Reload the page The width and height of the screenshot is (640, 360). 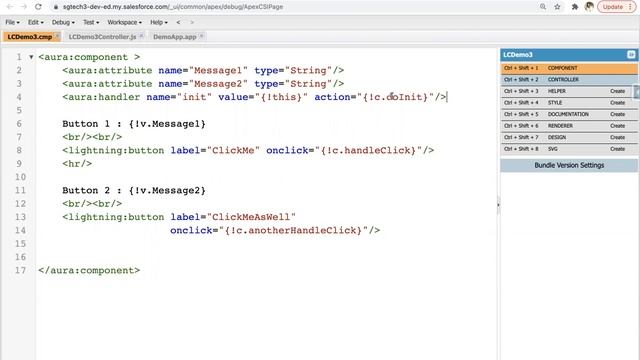point(38,7)
